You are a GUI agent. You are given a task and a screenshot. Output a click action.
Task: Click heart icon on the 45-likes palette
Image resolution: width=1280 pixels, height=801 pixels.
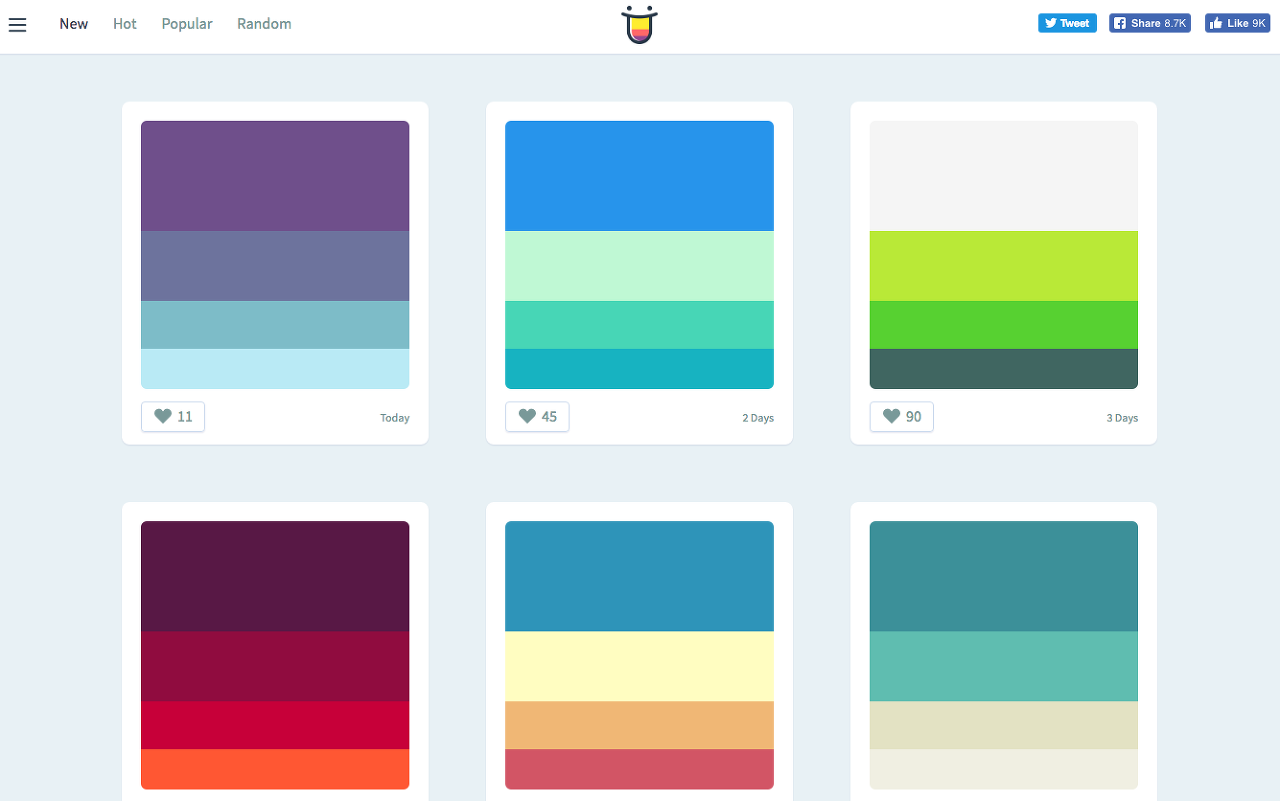527,417
